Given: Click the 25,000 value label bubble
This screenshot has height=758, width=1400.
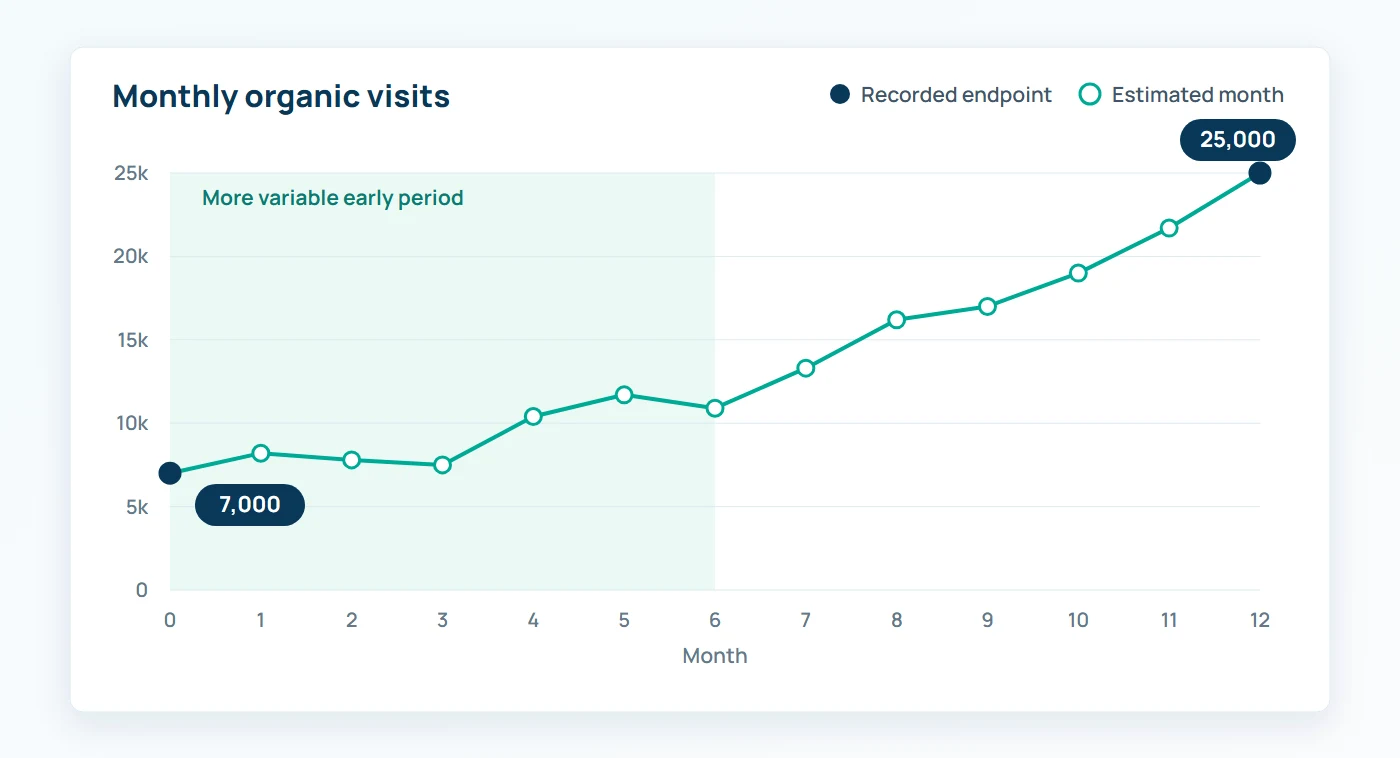Looking at the screenshot, I should pyautogui.click(x=1238, y=140).
